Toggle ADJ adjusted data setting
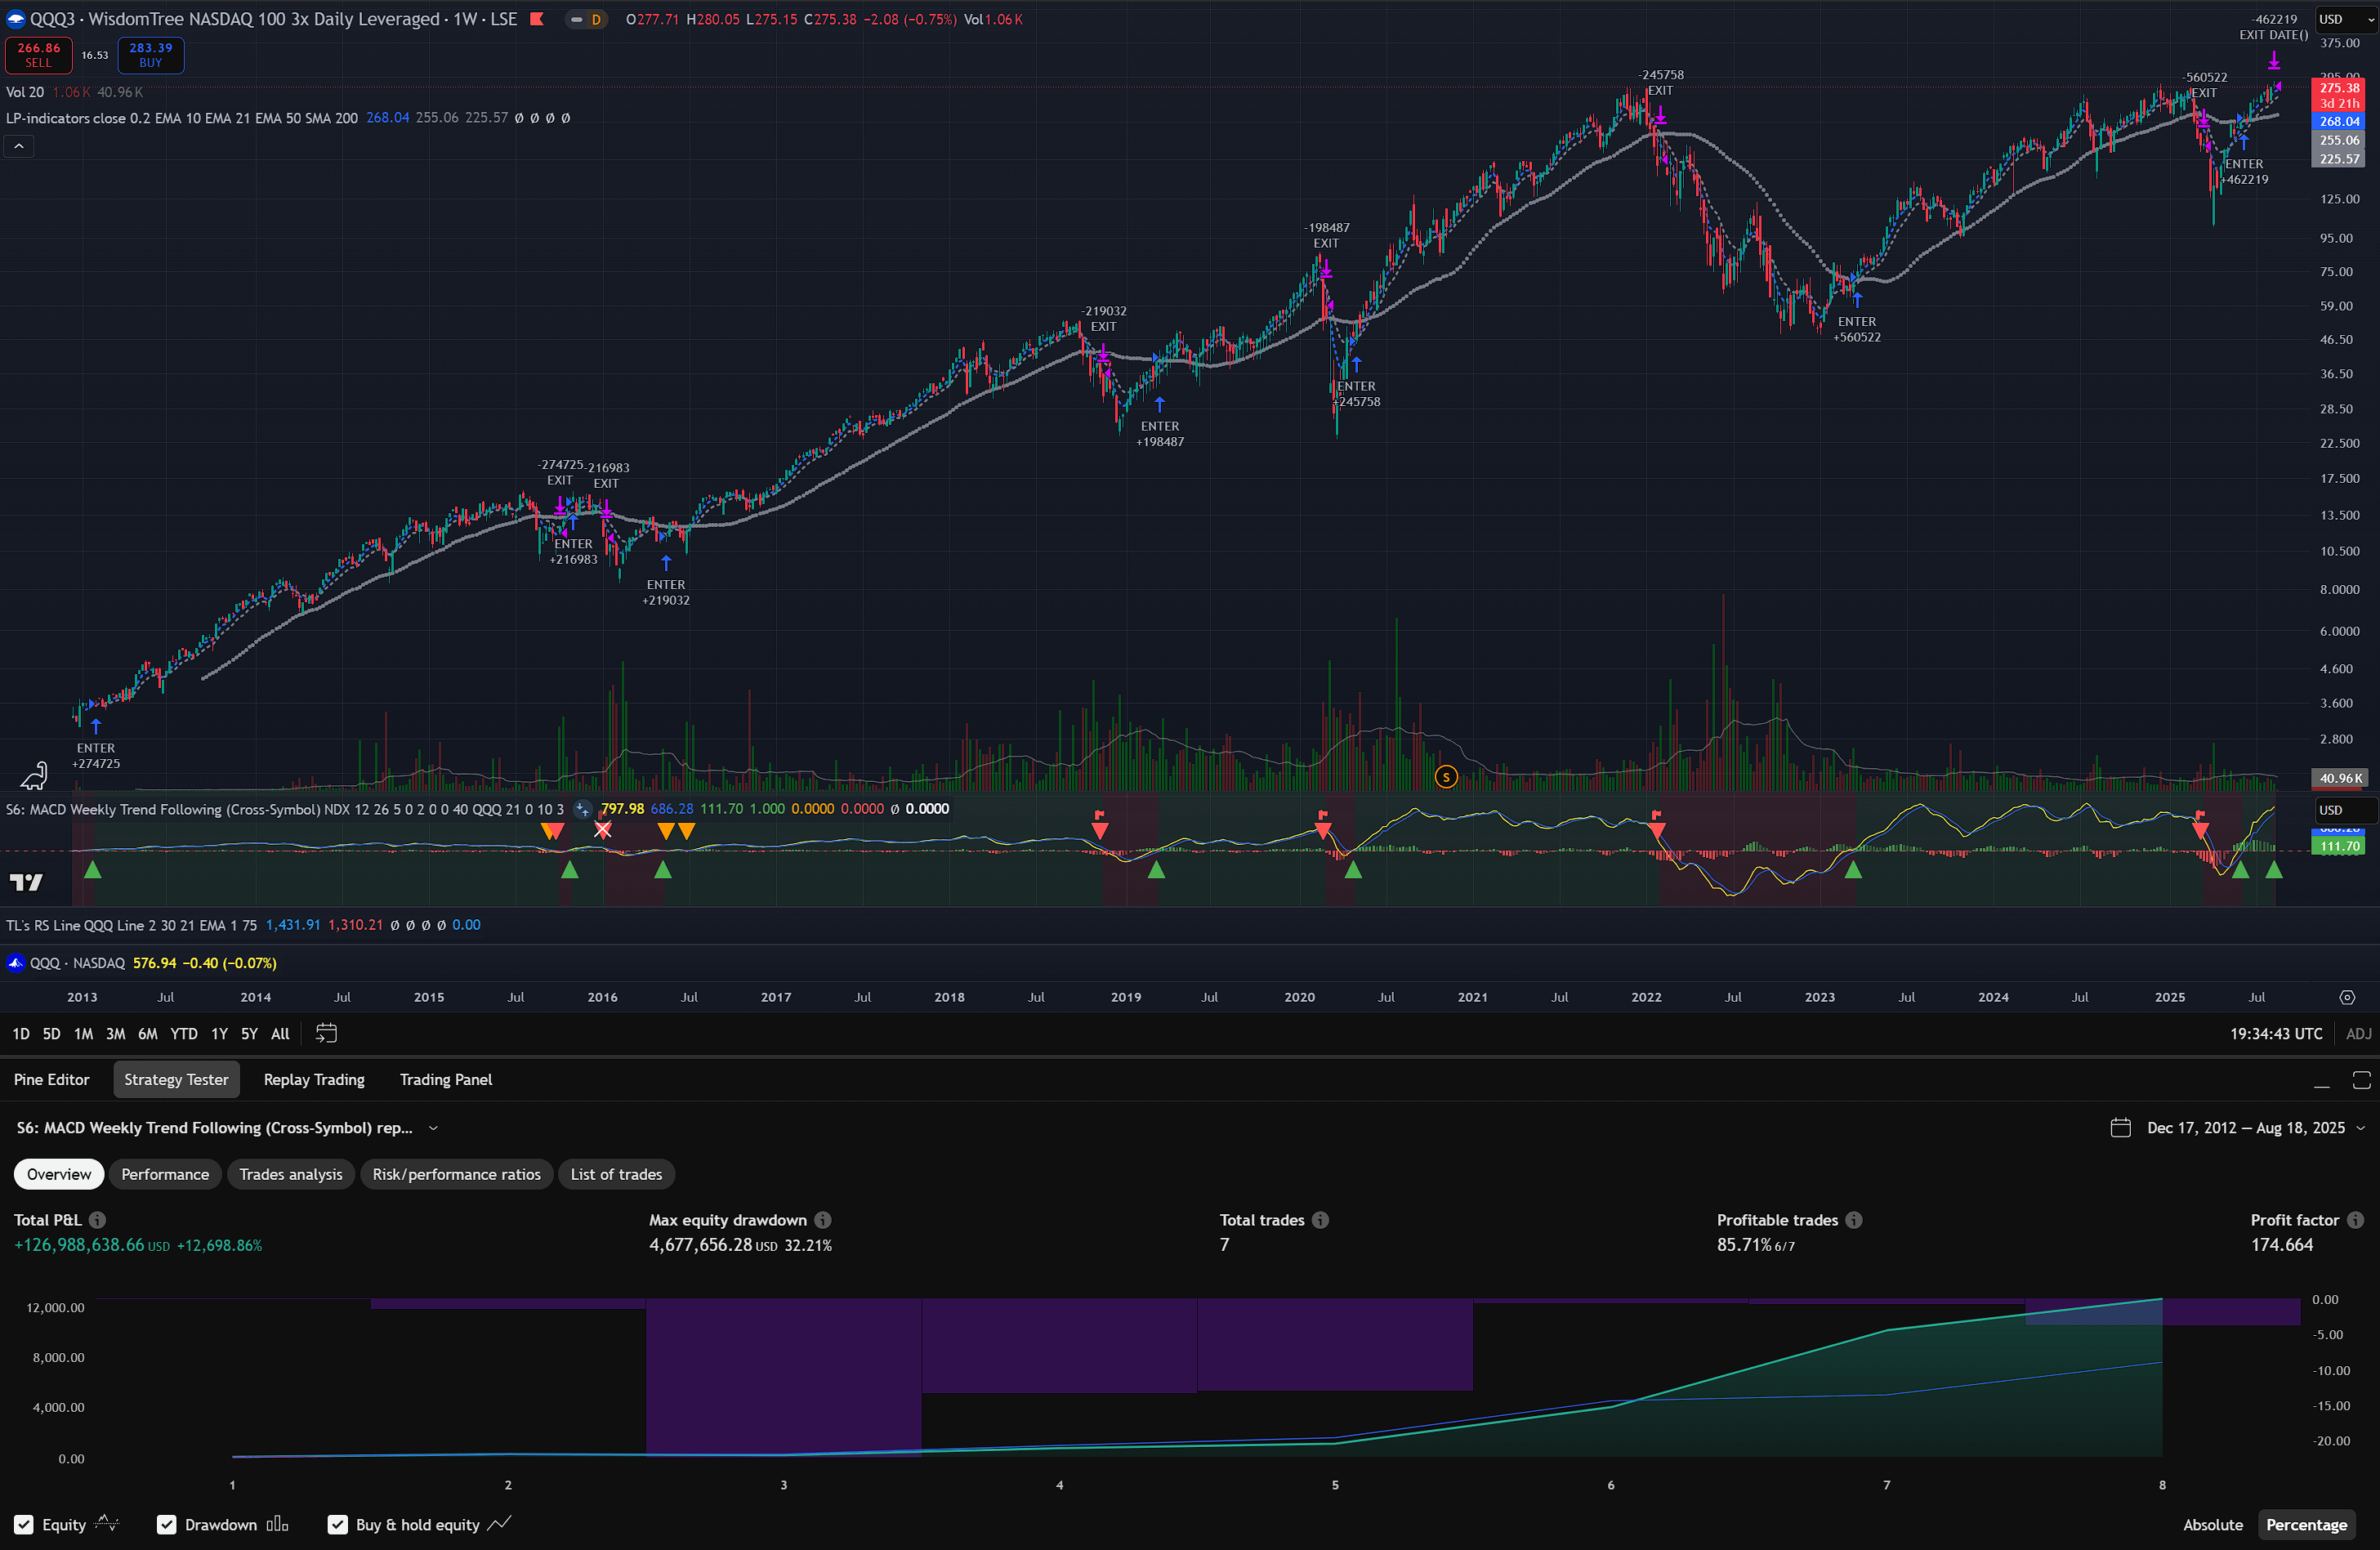Screen dimensions: 2380x1550 (x=2358, y=1033)
